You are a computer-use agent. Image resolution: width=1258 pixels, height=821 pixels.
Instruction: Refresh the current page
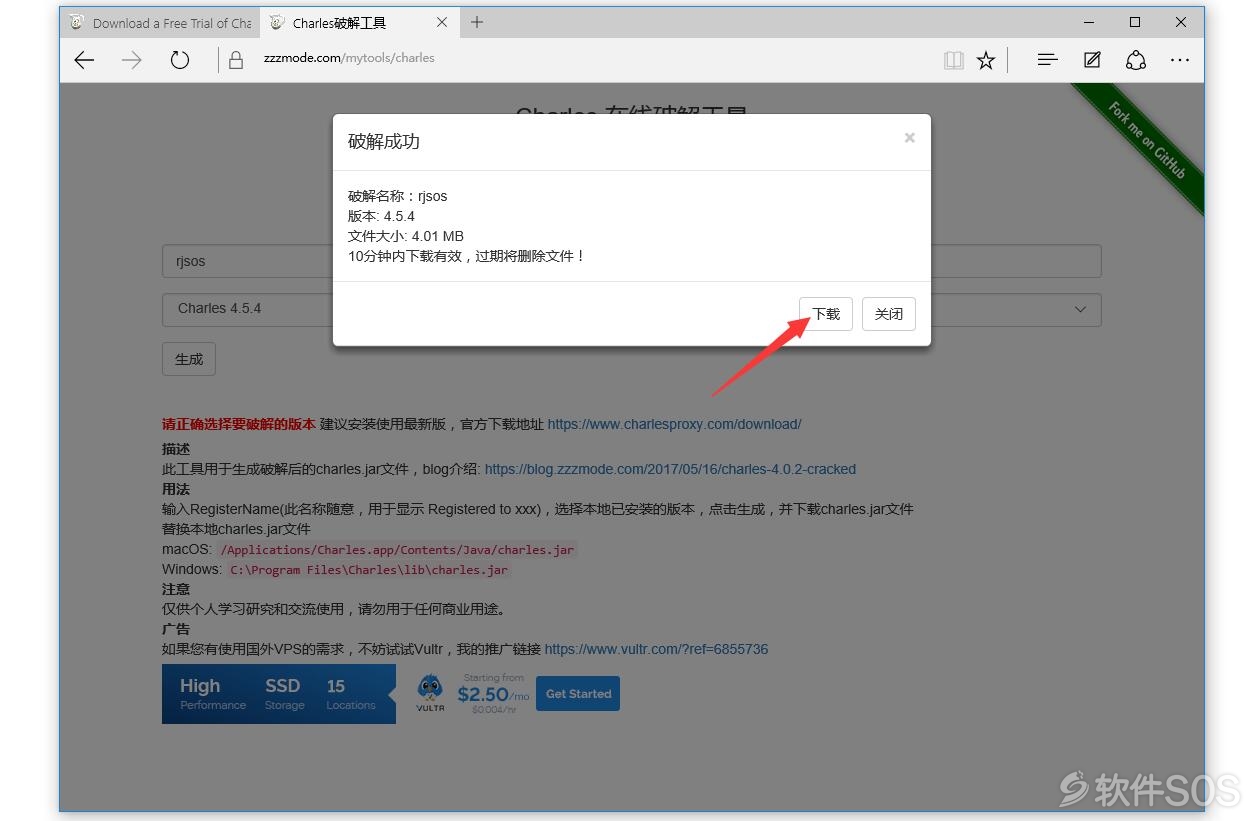[x=179, y=60]
